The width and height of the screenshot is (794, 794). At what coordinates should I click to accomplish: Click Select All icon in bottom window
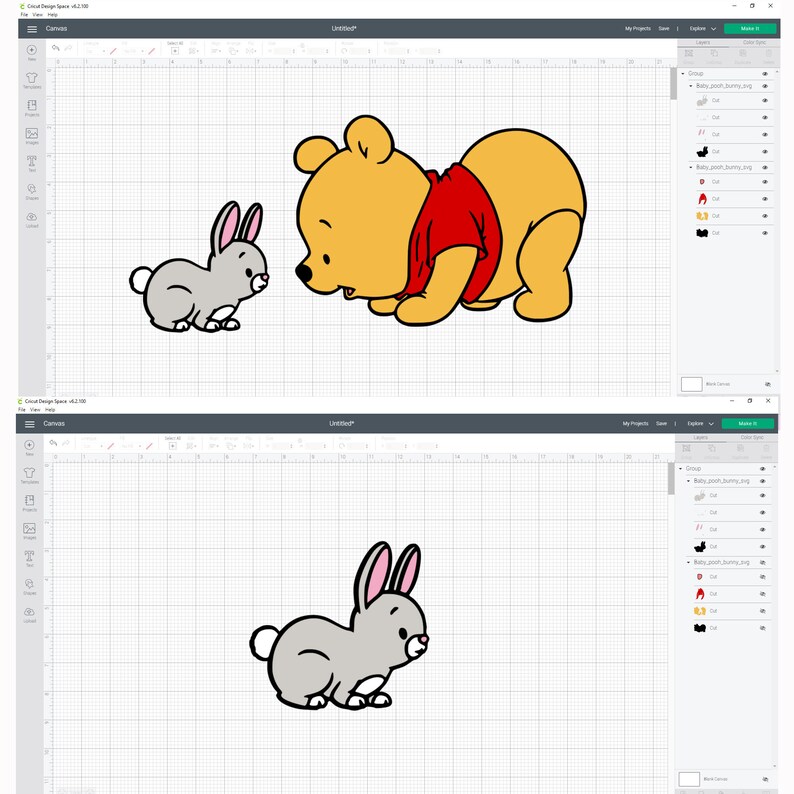(173, 446)
